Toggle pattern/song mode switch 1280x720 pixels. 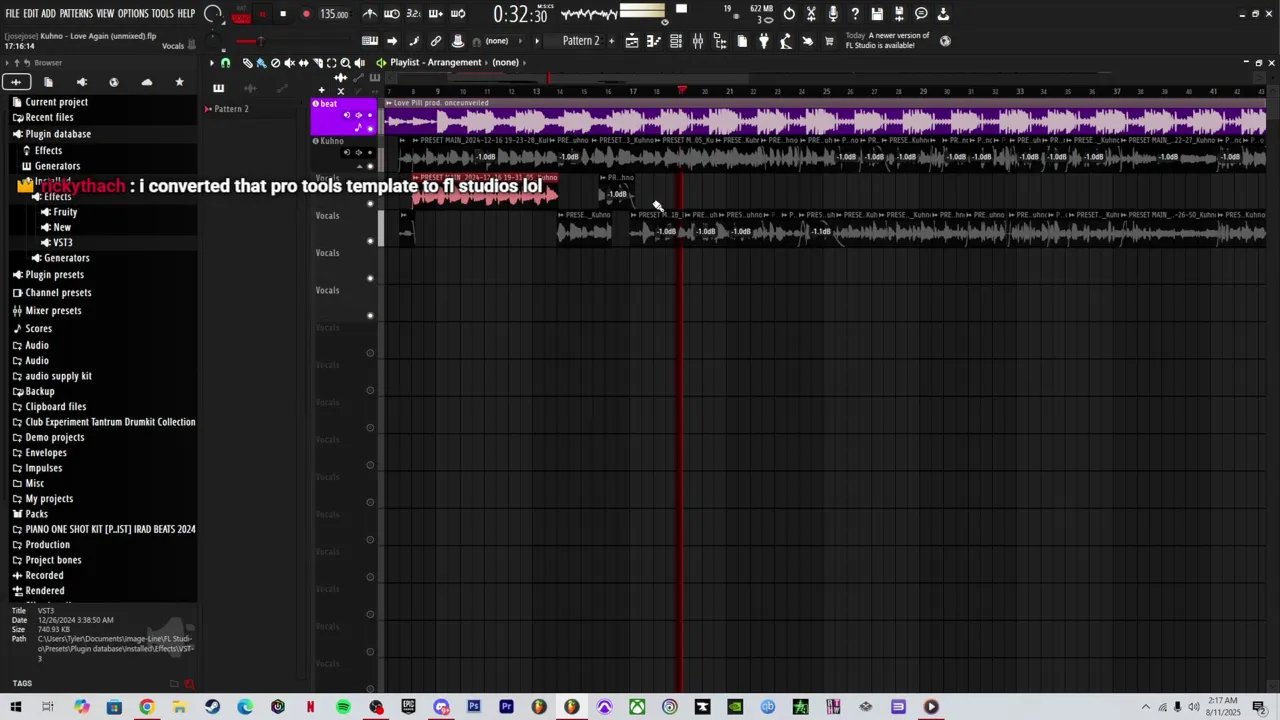click(241, 15)
